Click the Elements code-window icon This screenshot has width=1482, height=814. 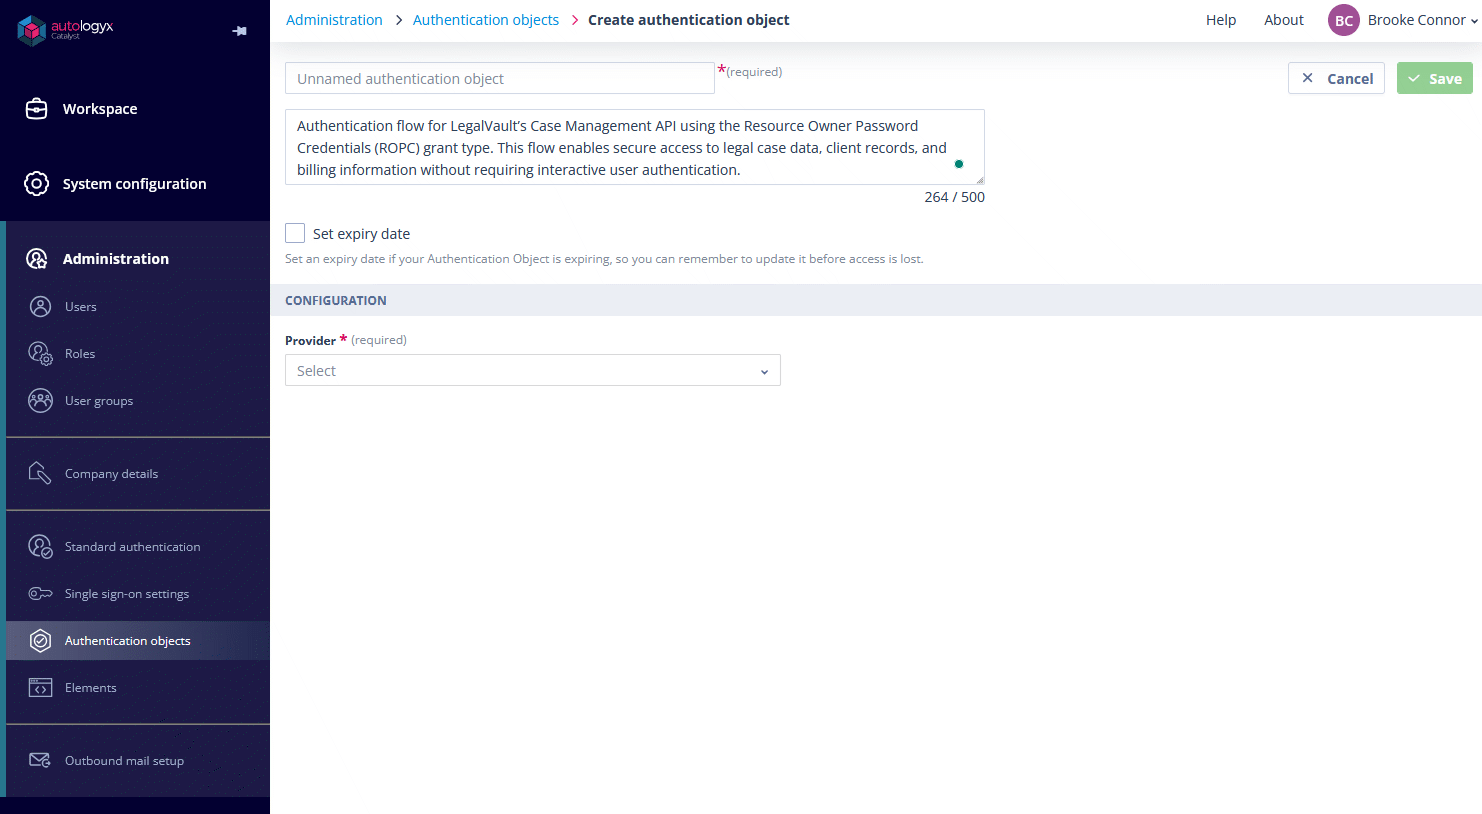click(40, 688)
